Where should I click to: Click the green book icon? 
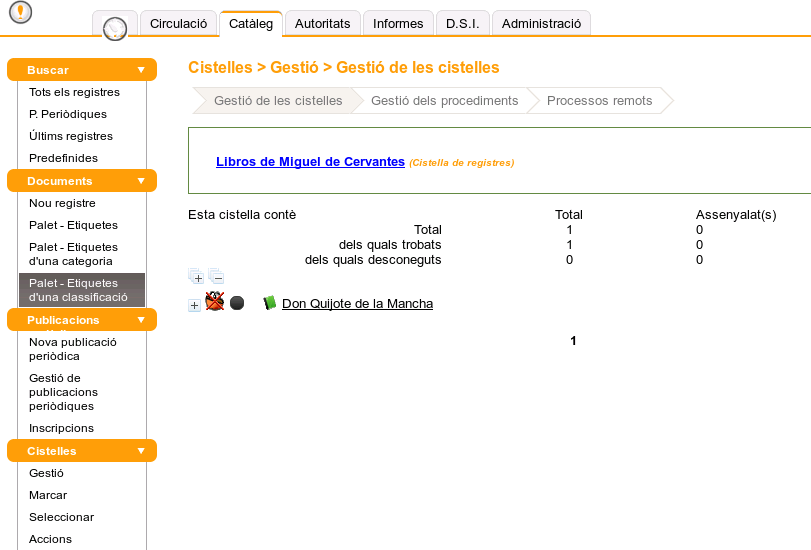[x=269, y=303]
